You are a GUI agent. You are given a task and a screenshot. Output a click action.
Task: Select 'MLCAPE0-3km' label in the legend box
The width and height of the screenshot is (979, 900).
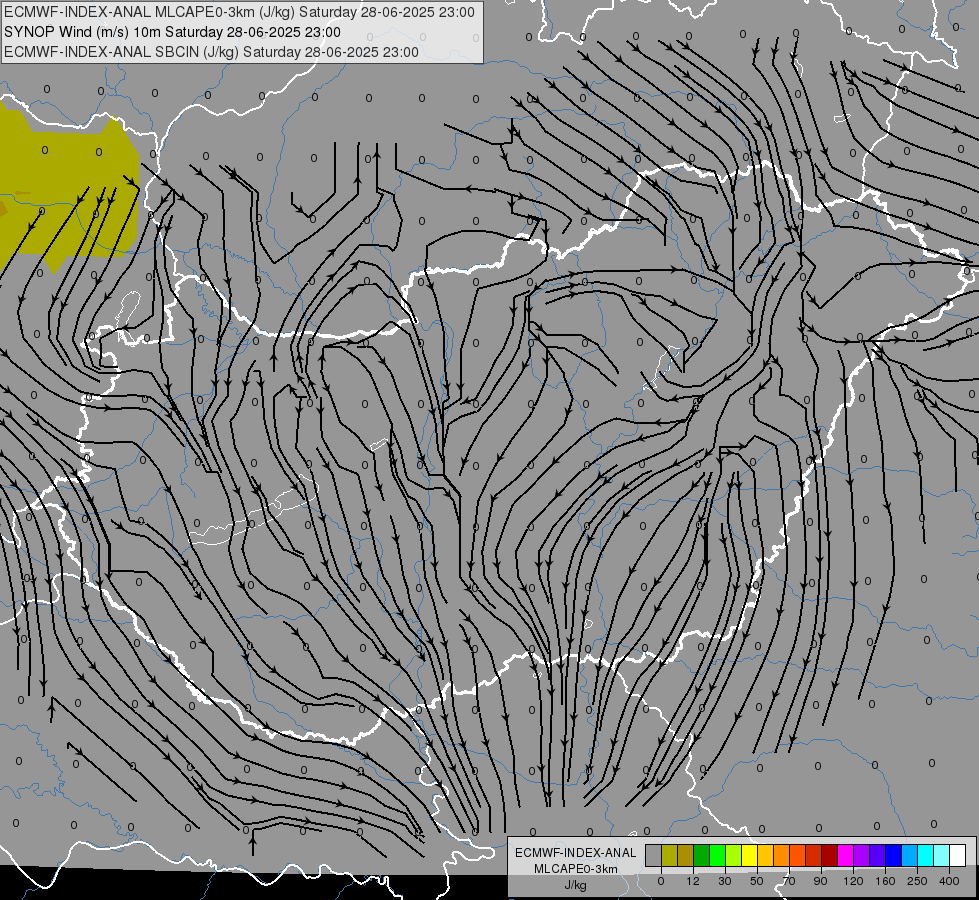[x=576, y=869]
